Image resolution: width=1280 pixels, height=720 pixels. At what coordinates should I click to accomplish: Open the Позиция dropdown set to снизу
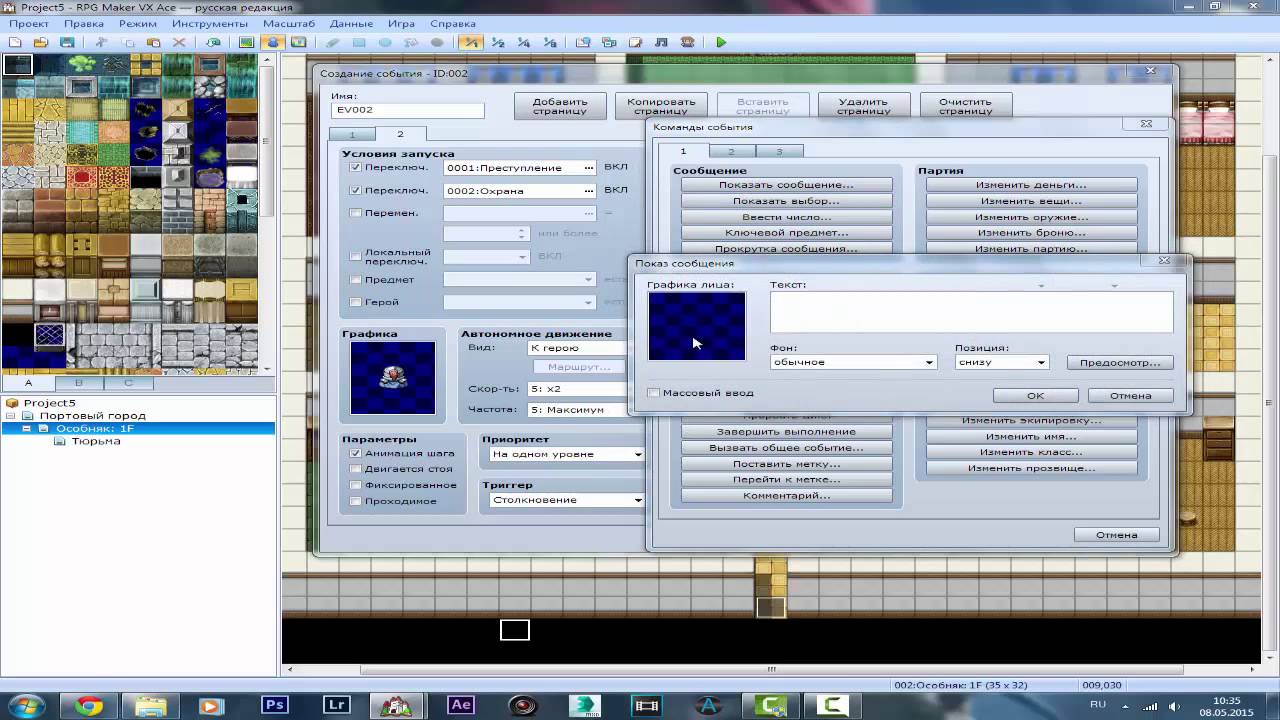tap(1002, 362)
